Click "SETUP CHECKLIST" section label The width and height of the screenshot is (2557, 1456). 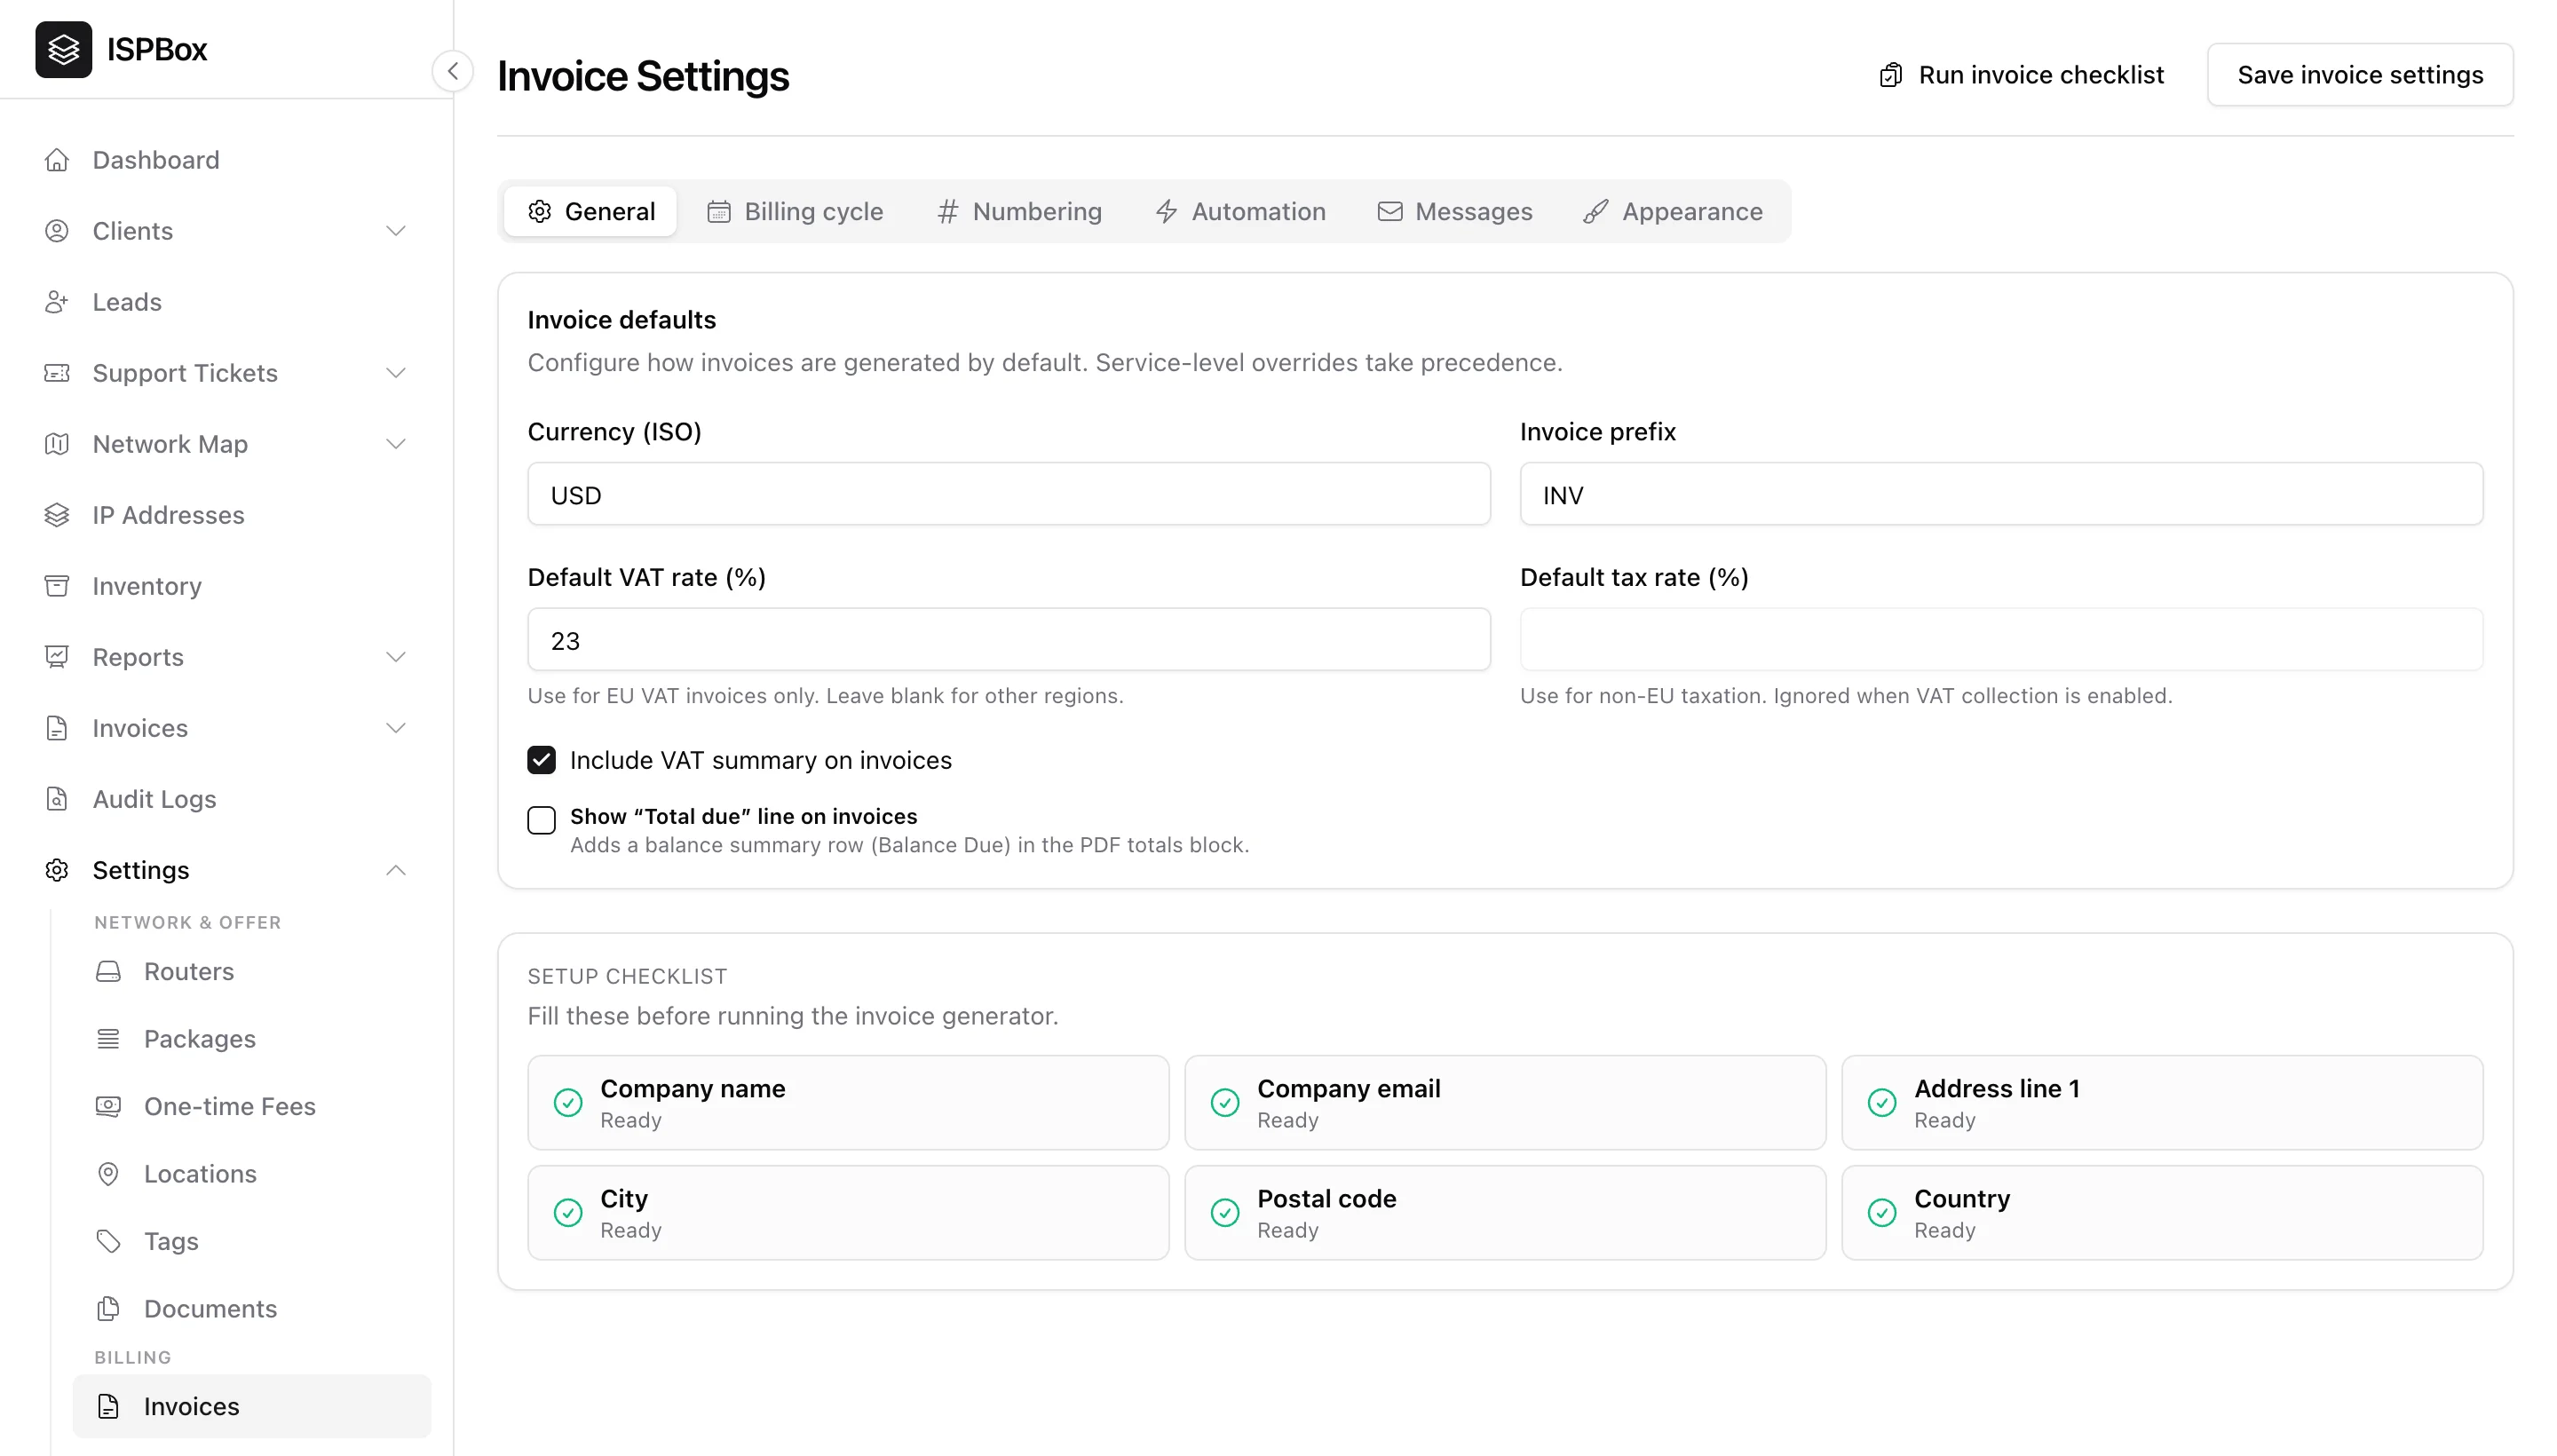pyautogui.click(x=627, y=976)
